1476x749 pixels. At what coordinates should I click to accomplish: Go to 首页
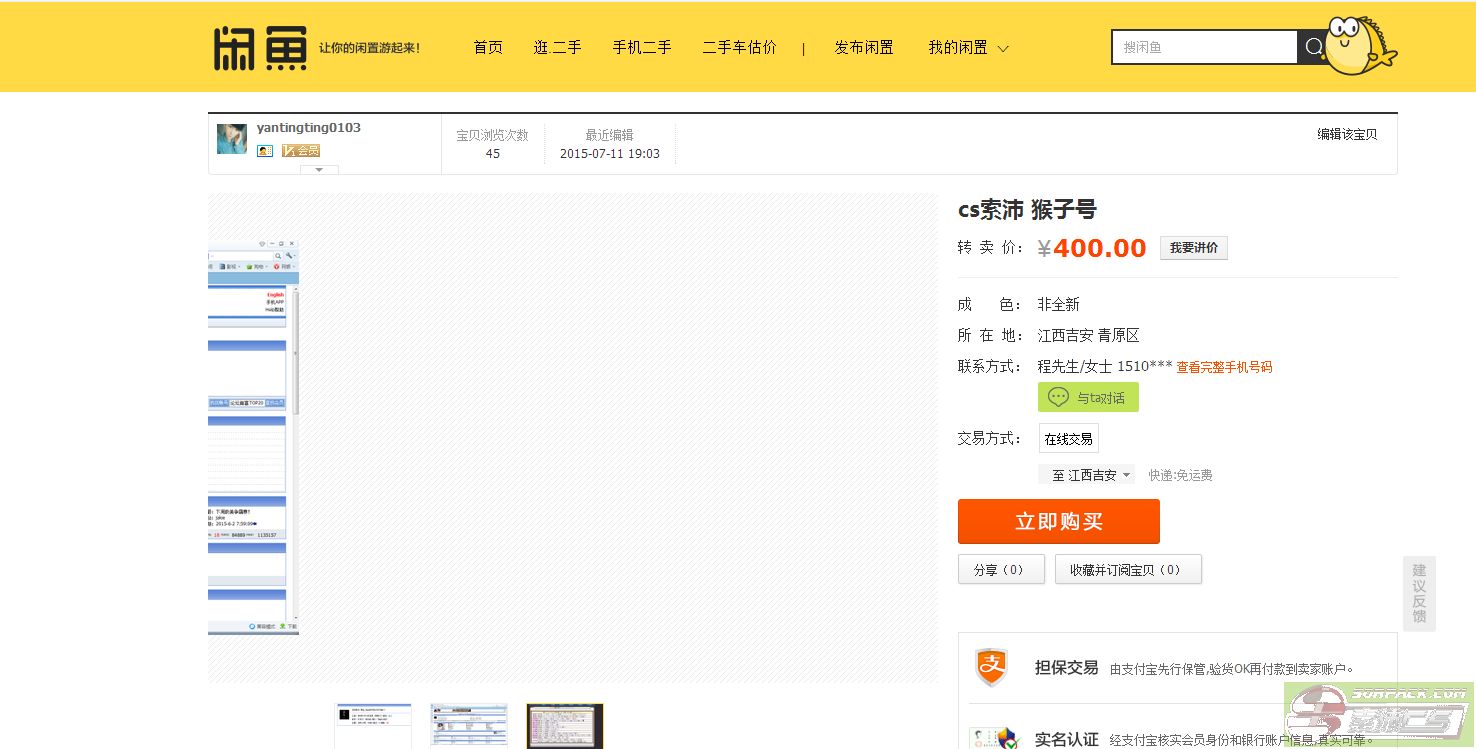click(x=488, y=47)
